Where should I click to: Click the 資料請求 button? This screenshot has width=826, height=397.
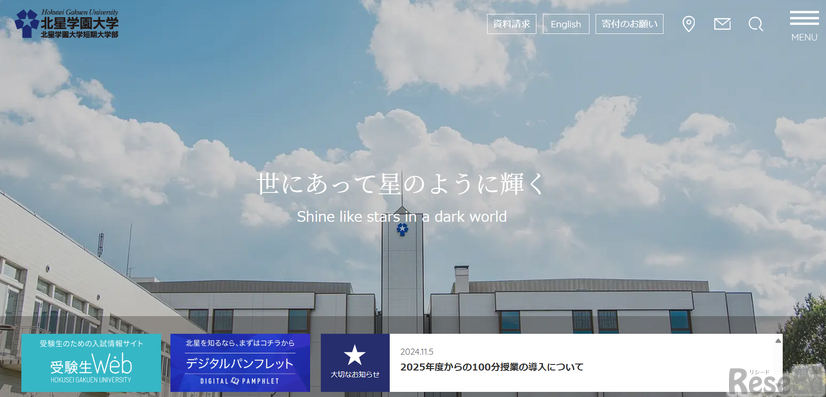click(x=512, y=24)
